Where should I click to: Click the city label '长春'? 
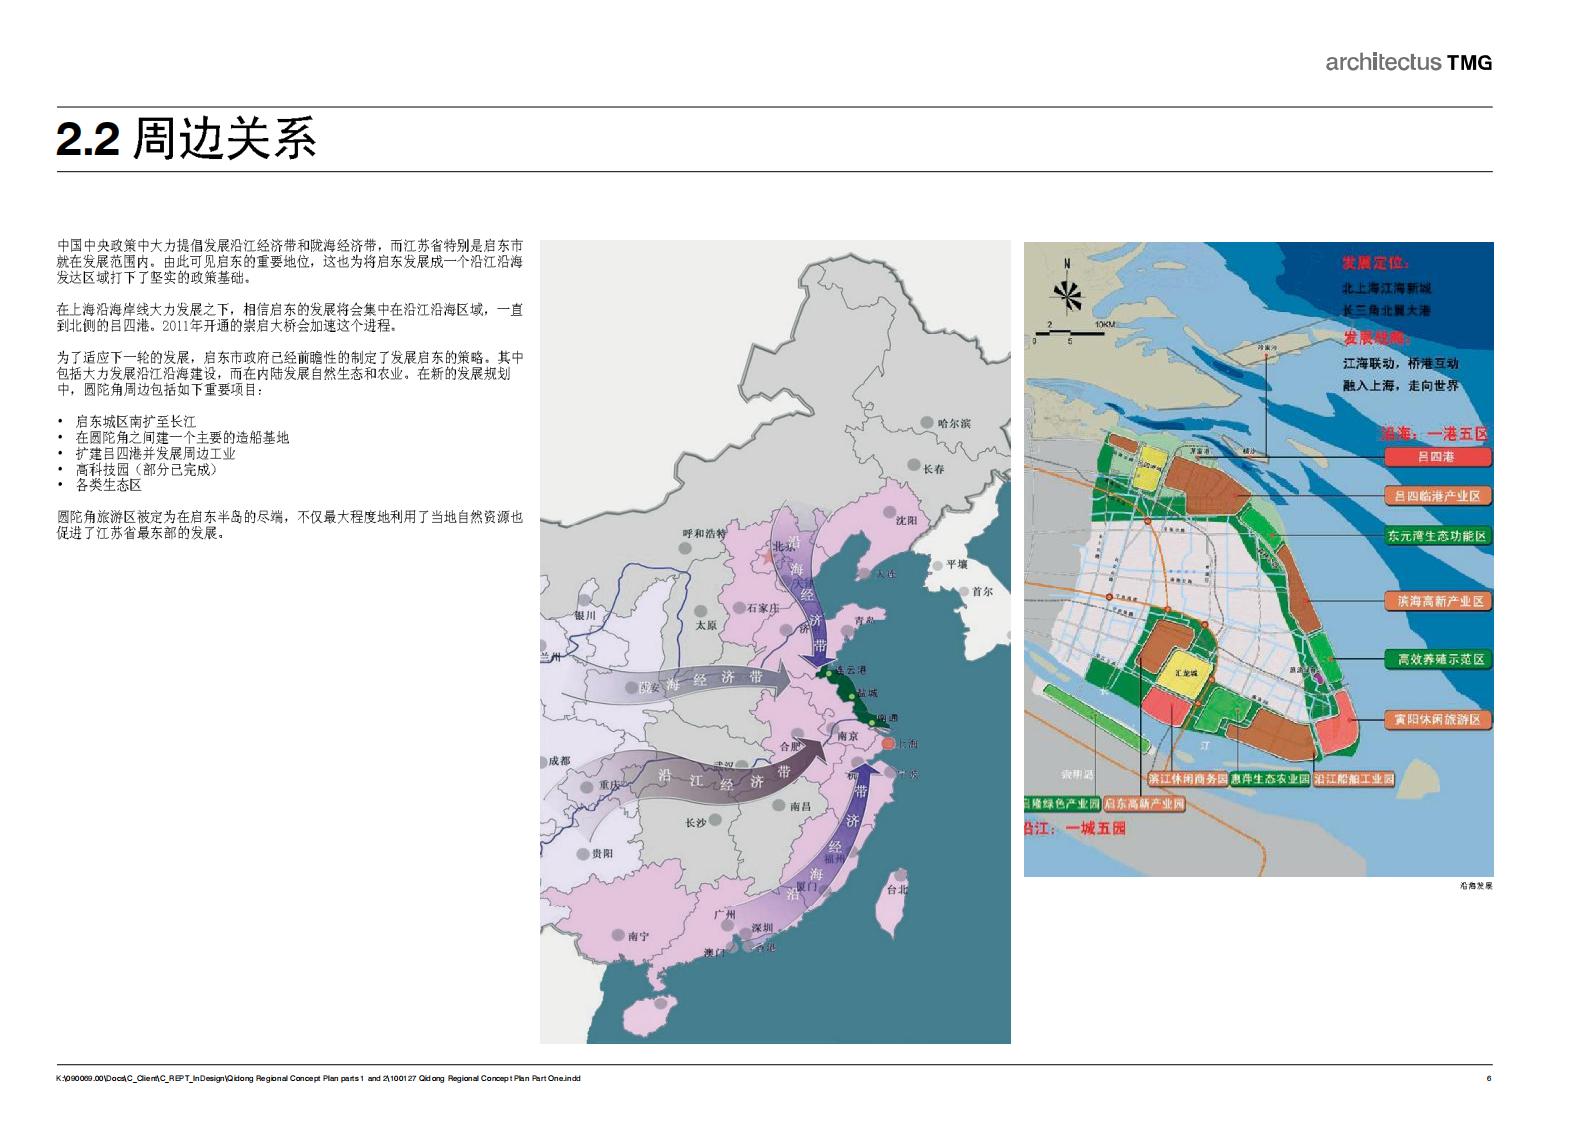point(933,469)
